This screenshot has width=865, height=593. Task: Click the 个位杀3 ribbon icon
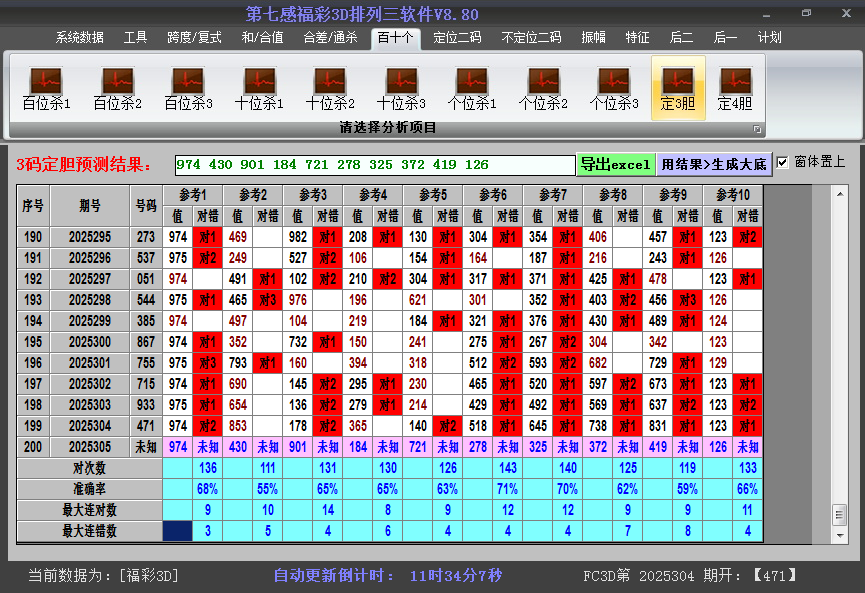click(614, 88)
